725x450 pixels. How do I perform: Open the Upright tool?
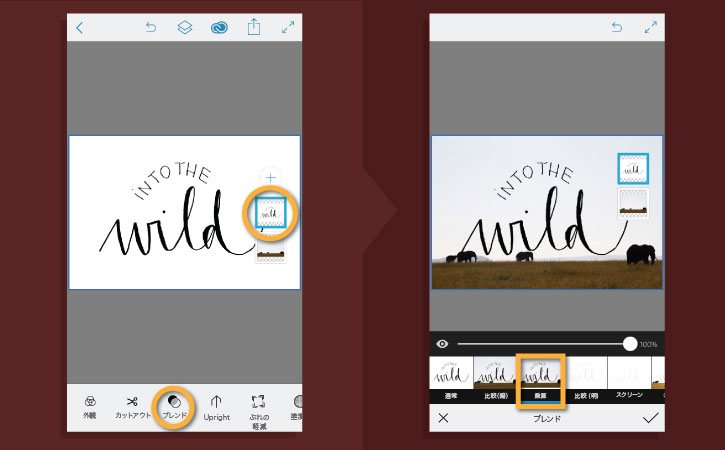(216, 408)
